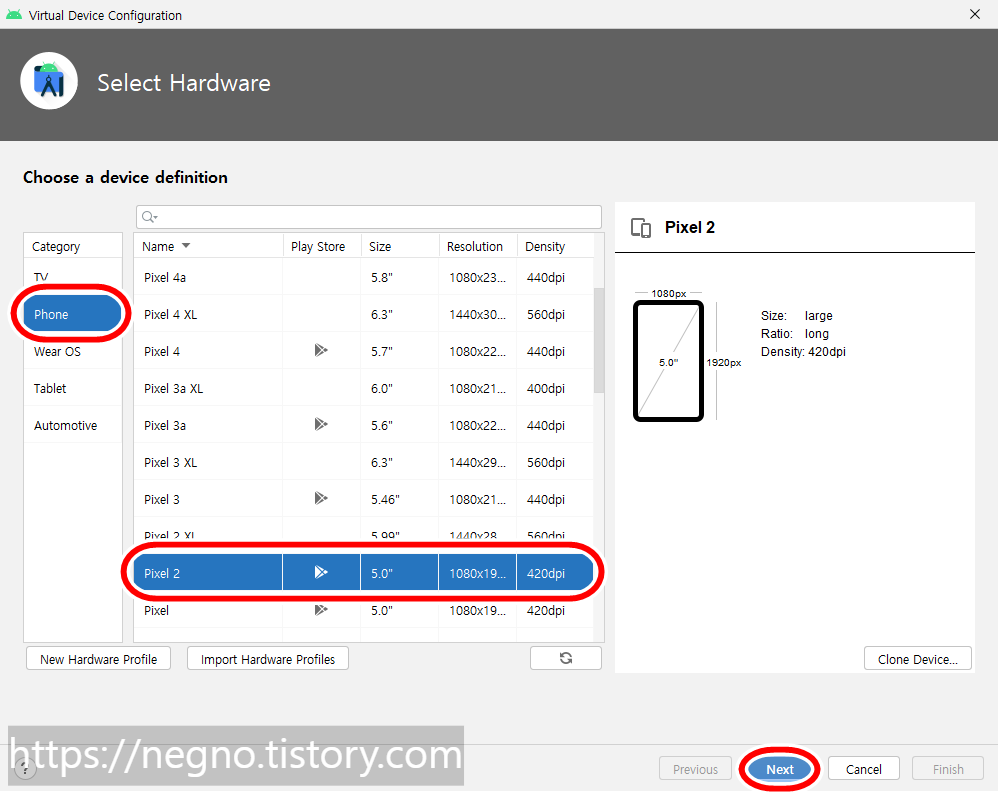Click the Play Store icon in the Pixel row below Pixel 2

tap(321, 610)
